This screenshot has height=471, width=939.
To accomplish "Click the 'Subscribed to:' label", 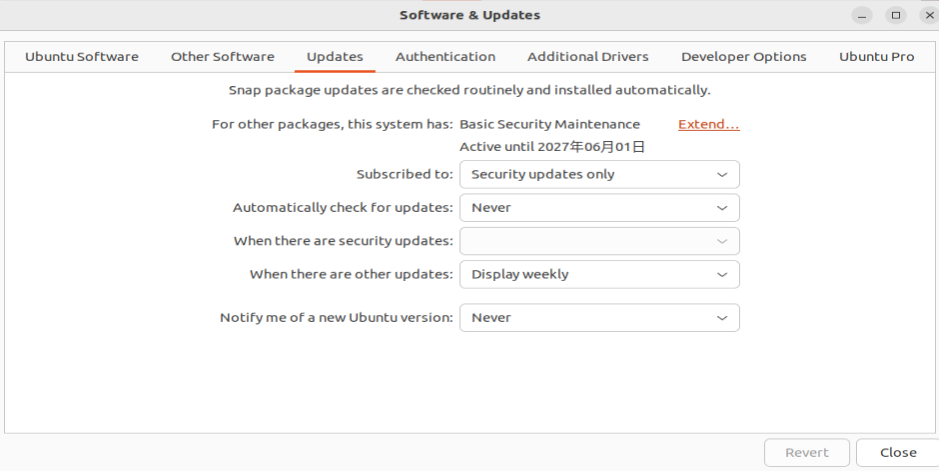I will click(405, 174).
